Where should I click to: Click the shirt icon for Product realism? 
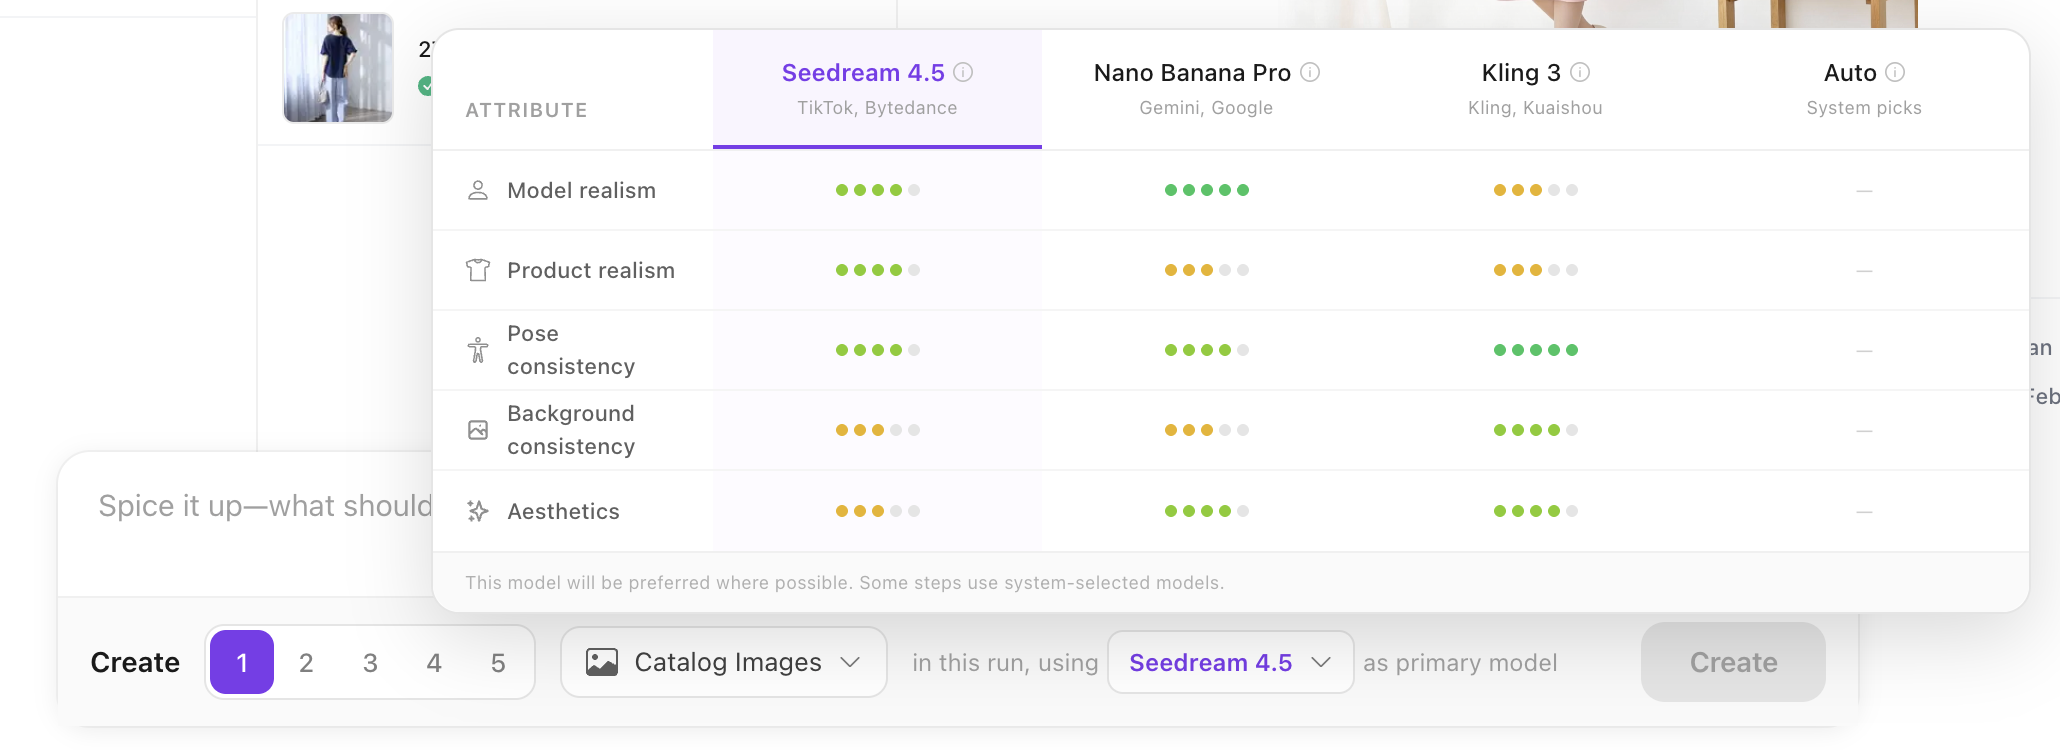click(478, 270)
